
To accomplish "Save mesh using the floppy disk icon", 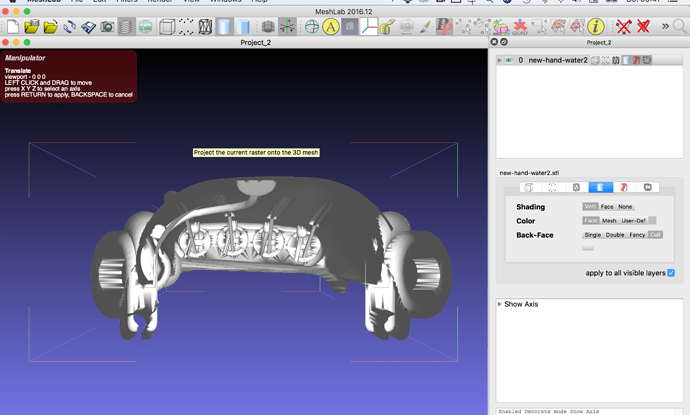I will point(88,27).
